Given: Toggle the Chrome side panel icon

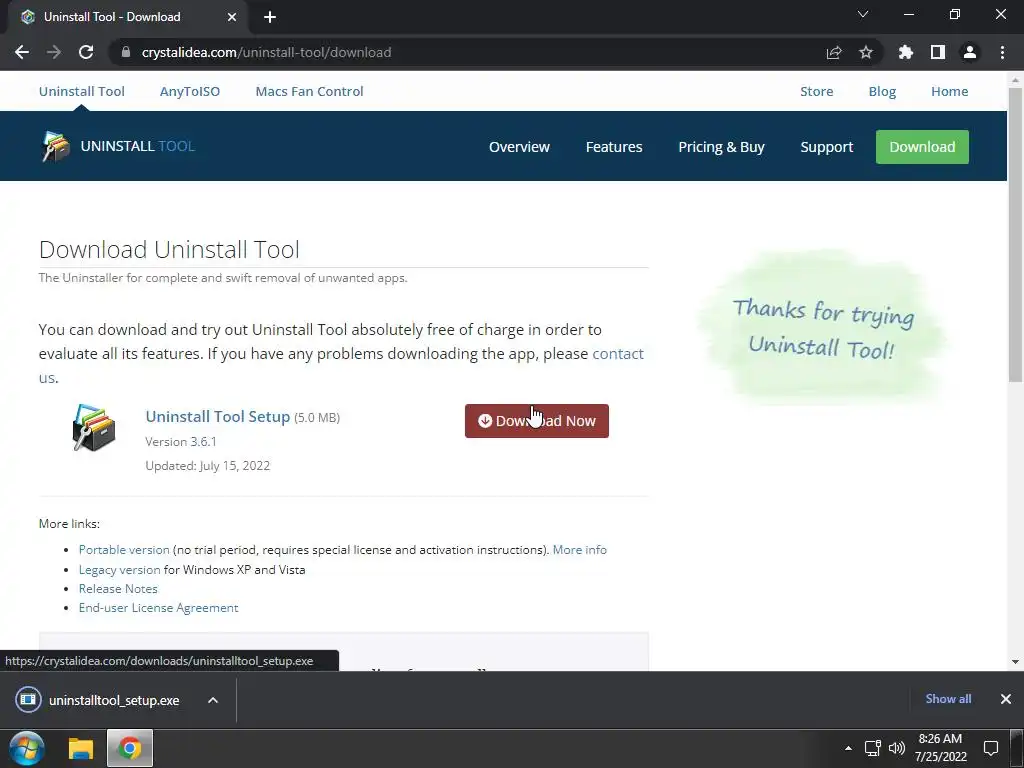Looking at the screenshot, I should click(937, 52).
